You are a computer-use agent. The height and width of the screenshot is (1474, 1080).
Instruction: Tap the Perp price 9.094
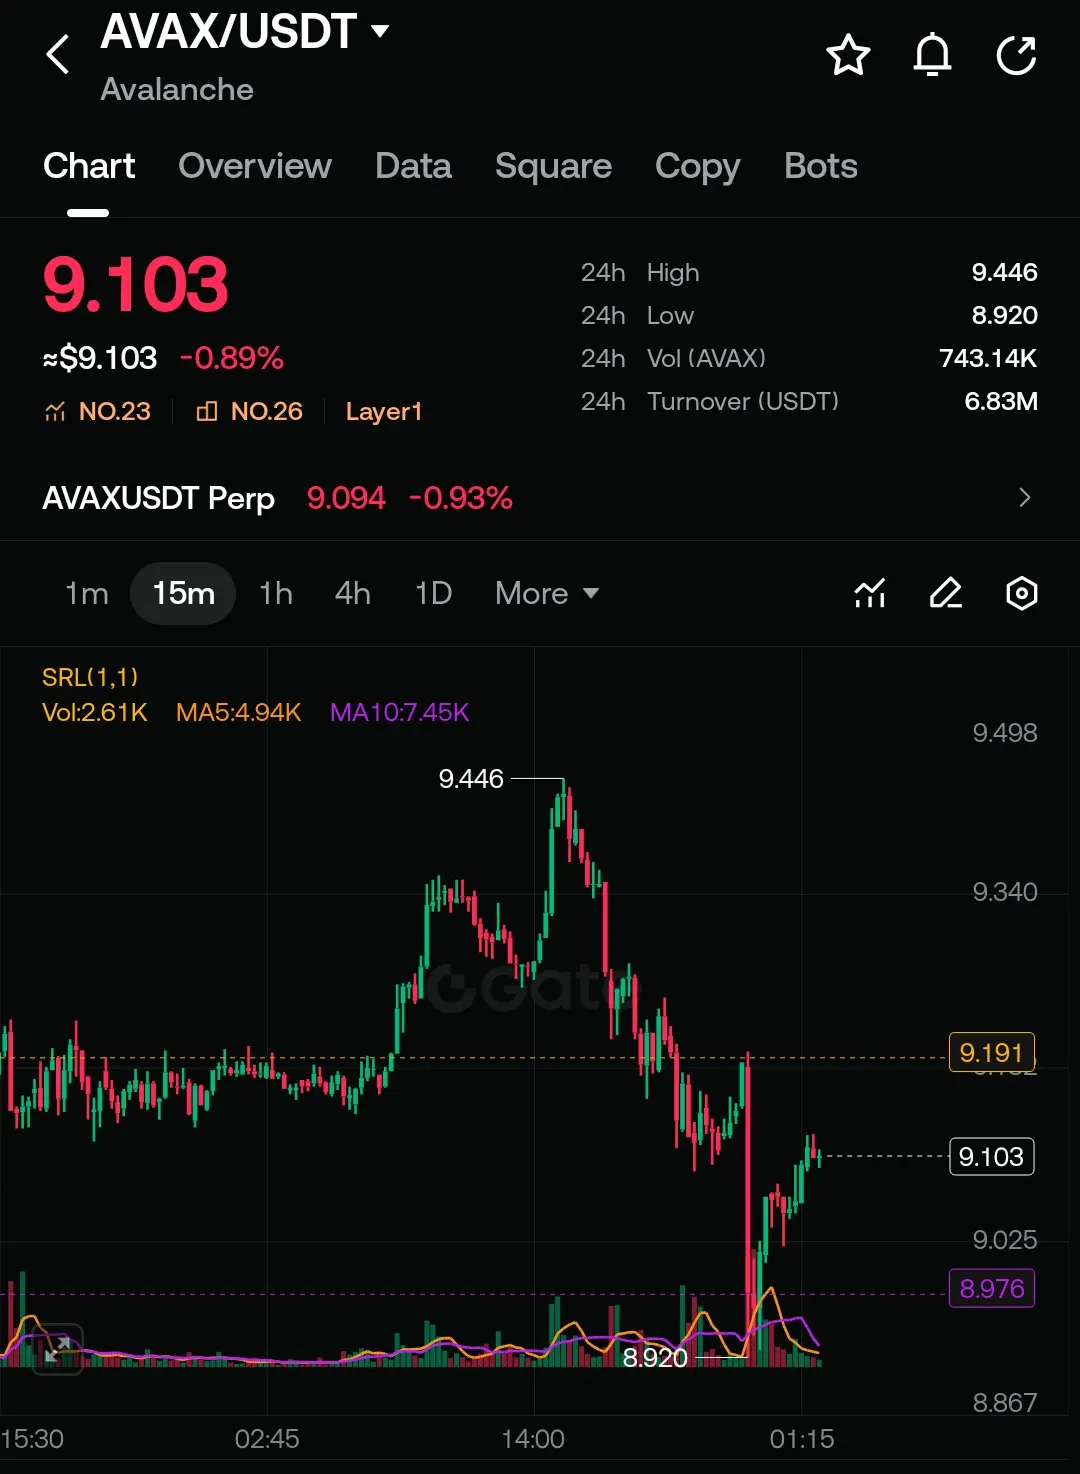click(x=346, y=497)
